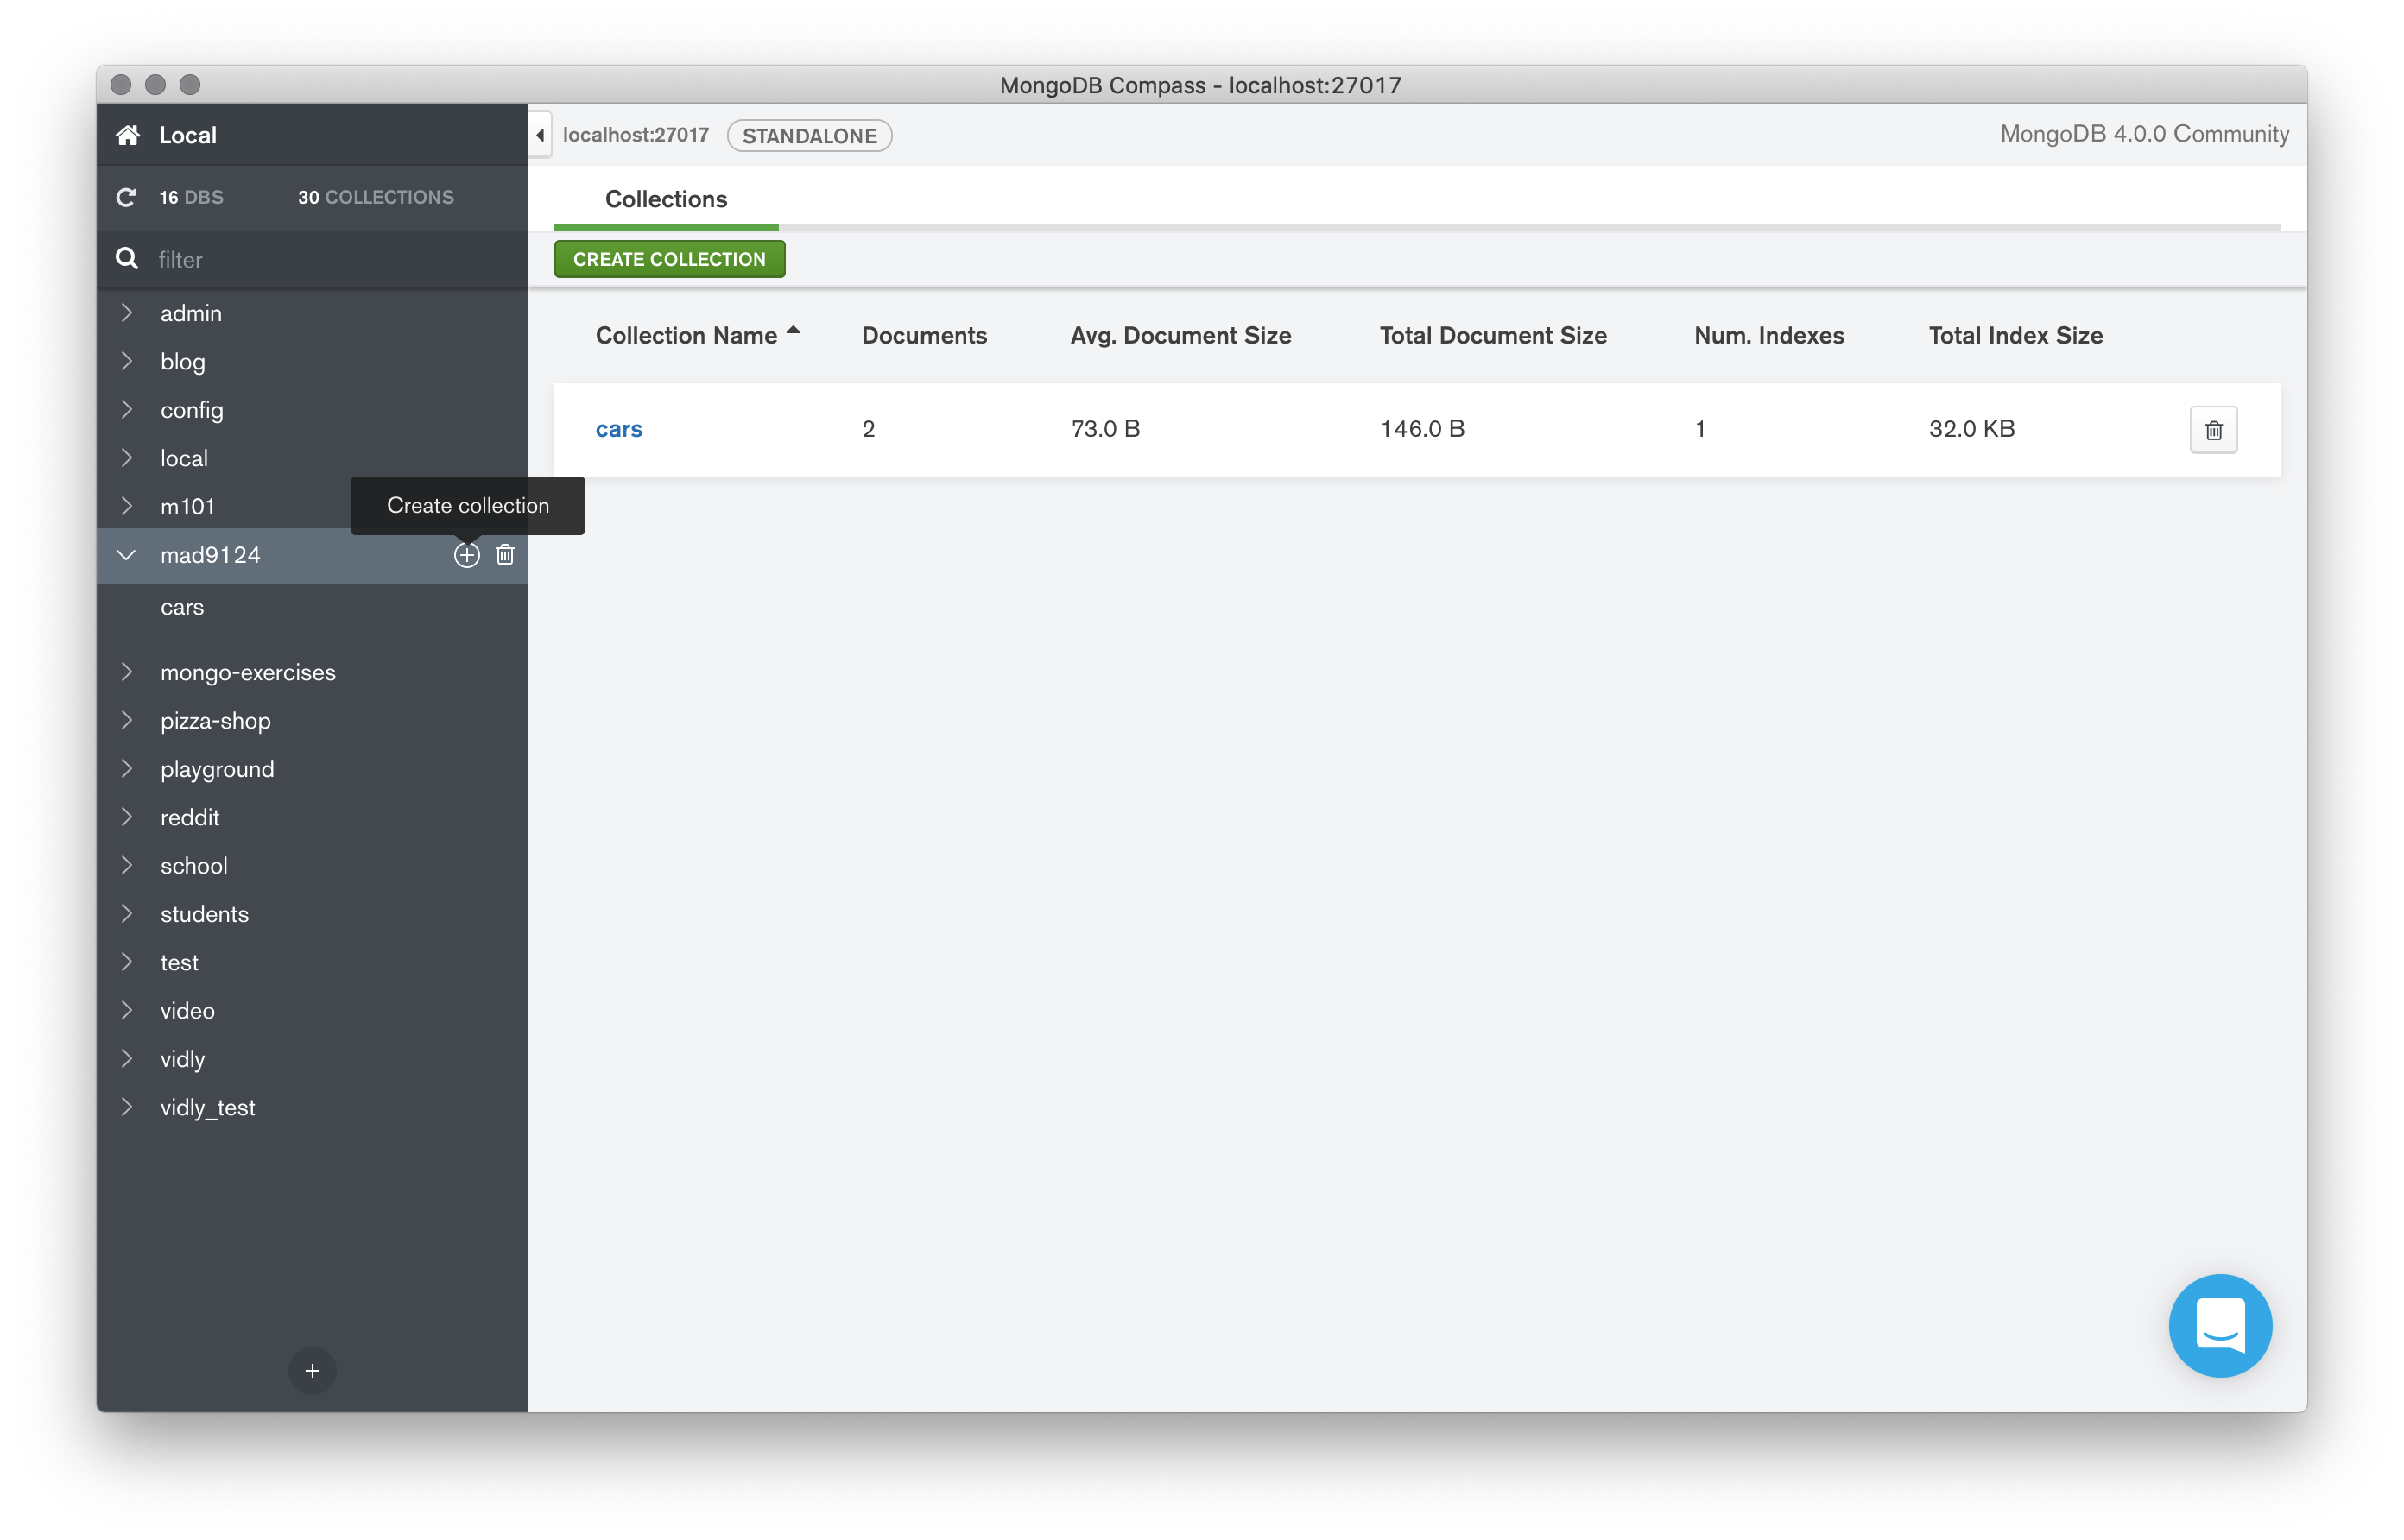Click the Collections tab
Screen dimensions: 2404x1540
(664, 196)
